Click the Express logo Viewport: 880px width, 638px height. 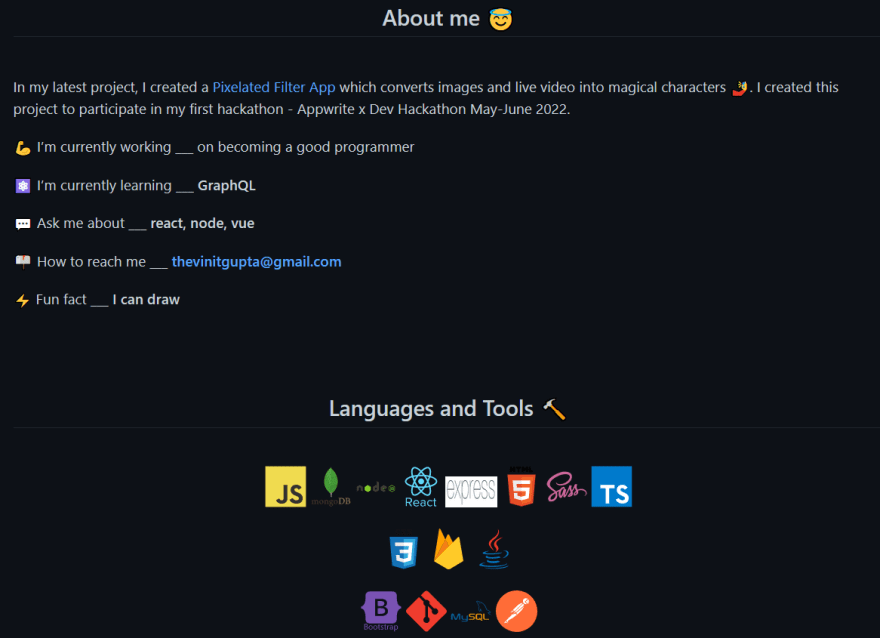click(x=471, y=492)
